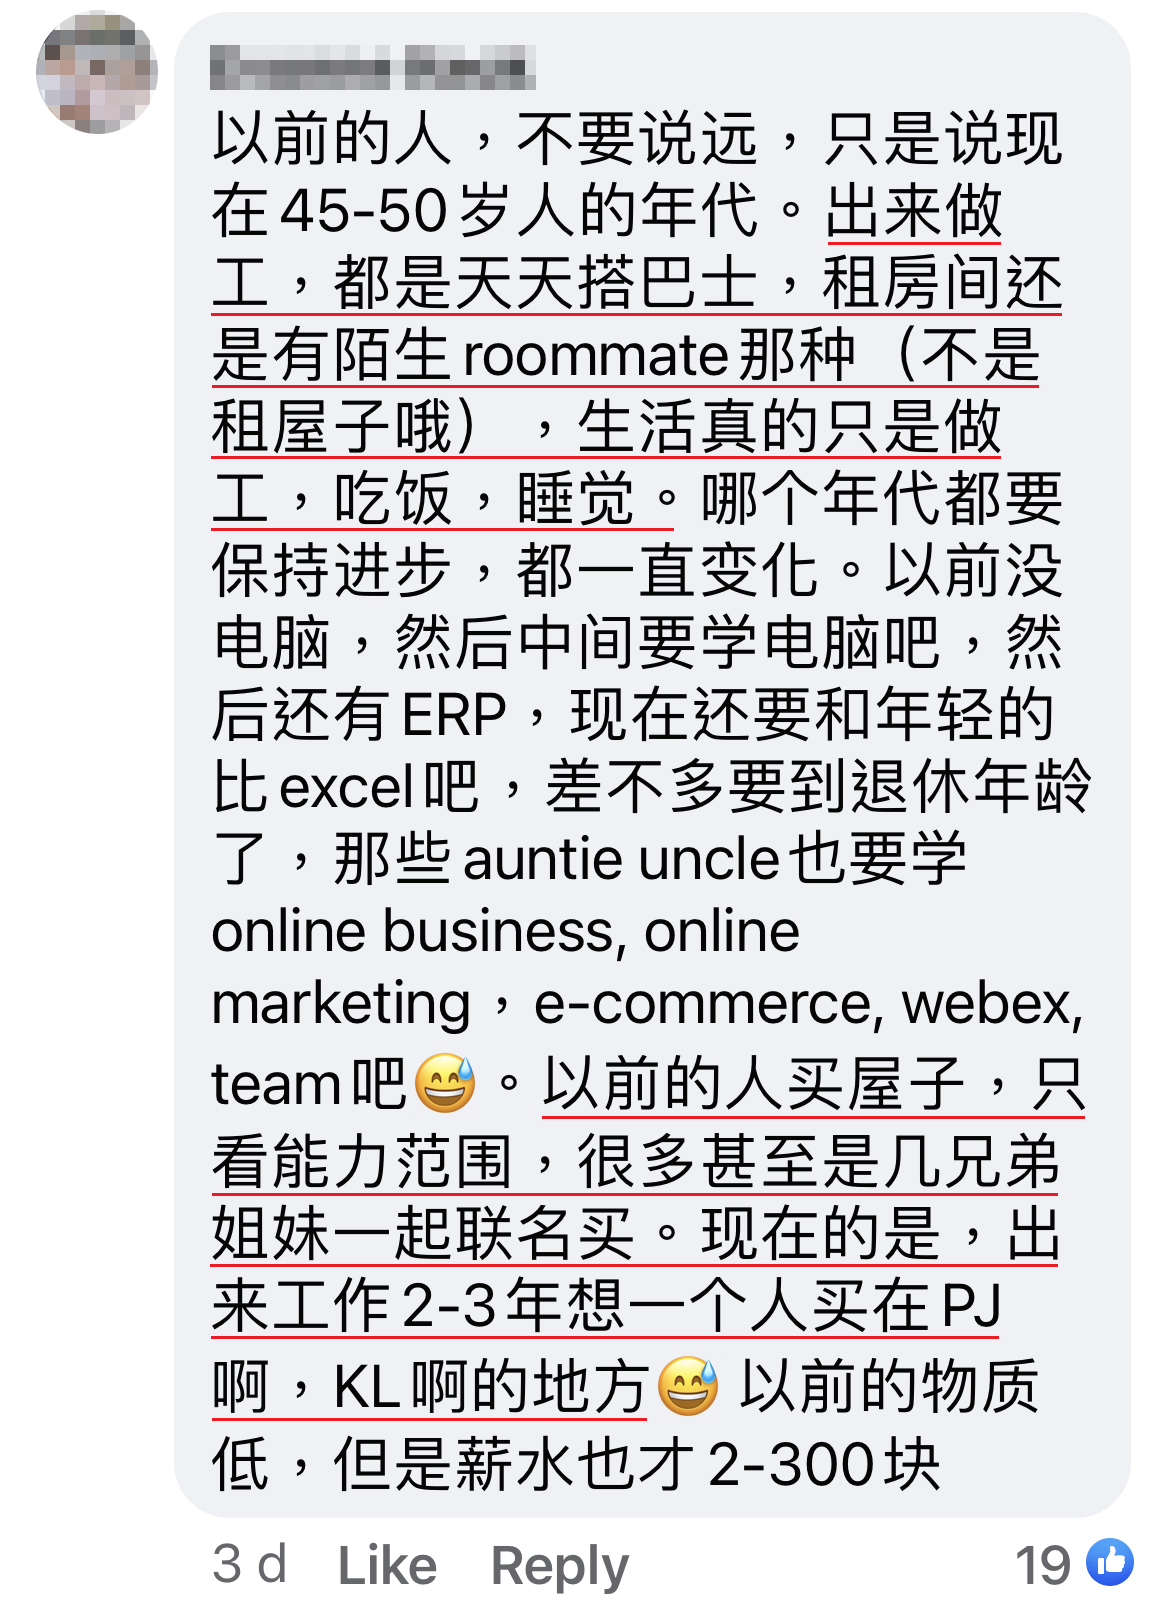Open the commenter's blurred profile picture

[x=96, y=72]
